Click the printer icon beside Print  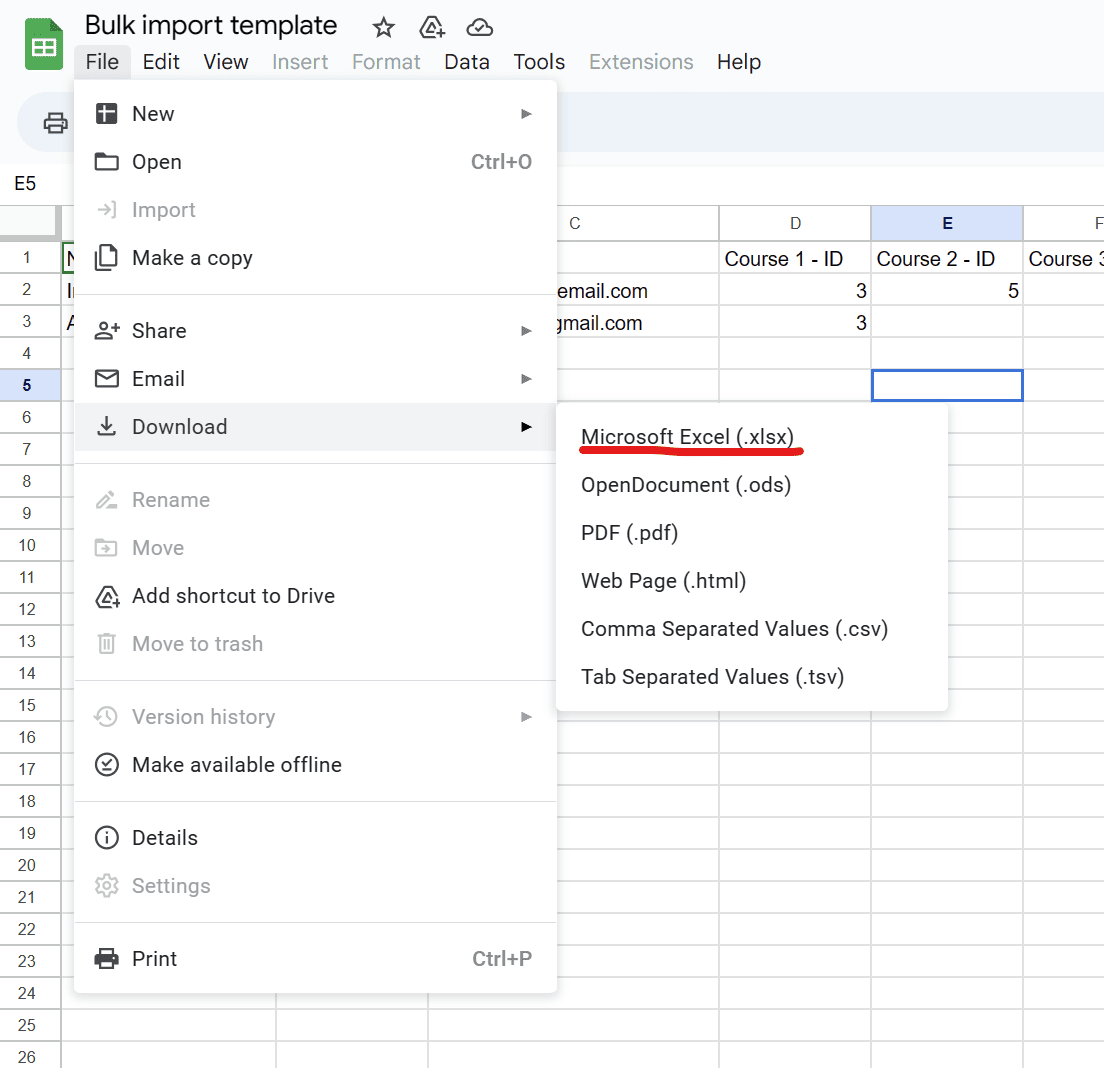tap(106, 958)
